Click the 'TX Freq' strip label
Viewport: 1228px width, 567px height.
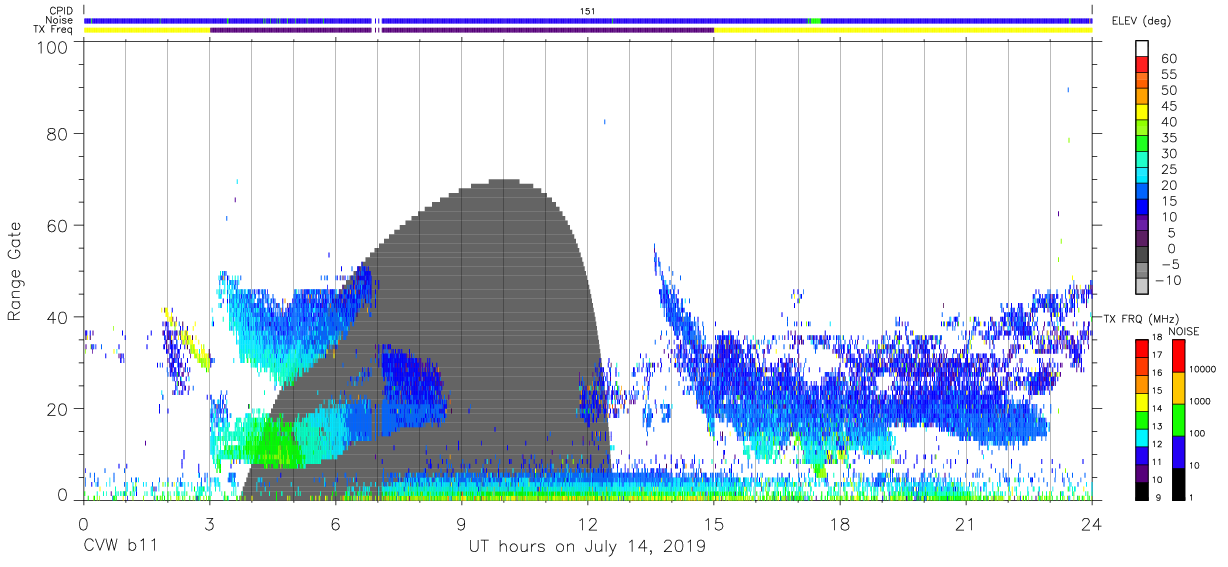54,30
